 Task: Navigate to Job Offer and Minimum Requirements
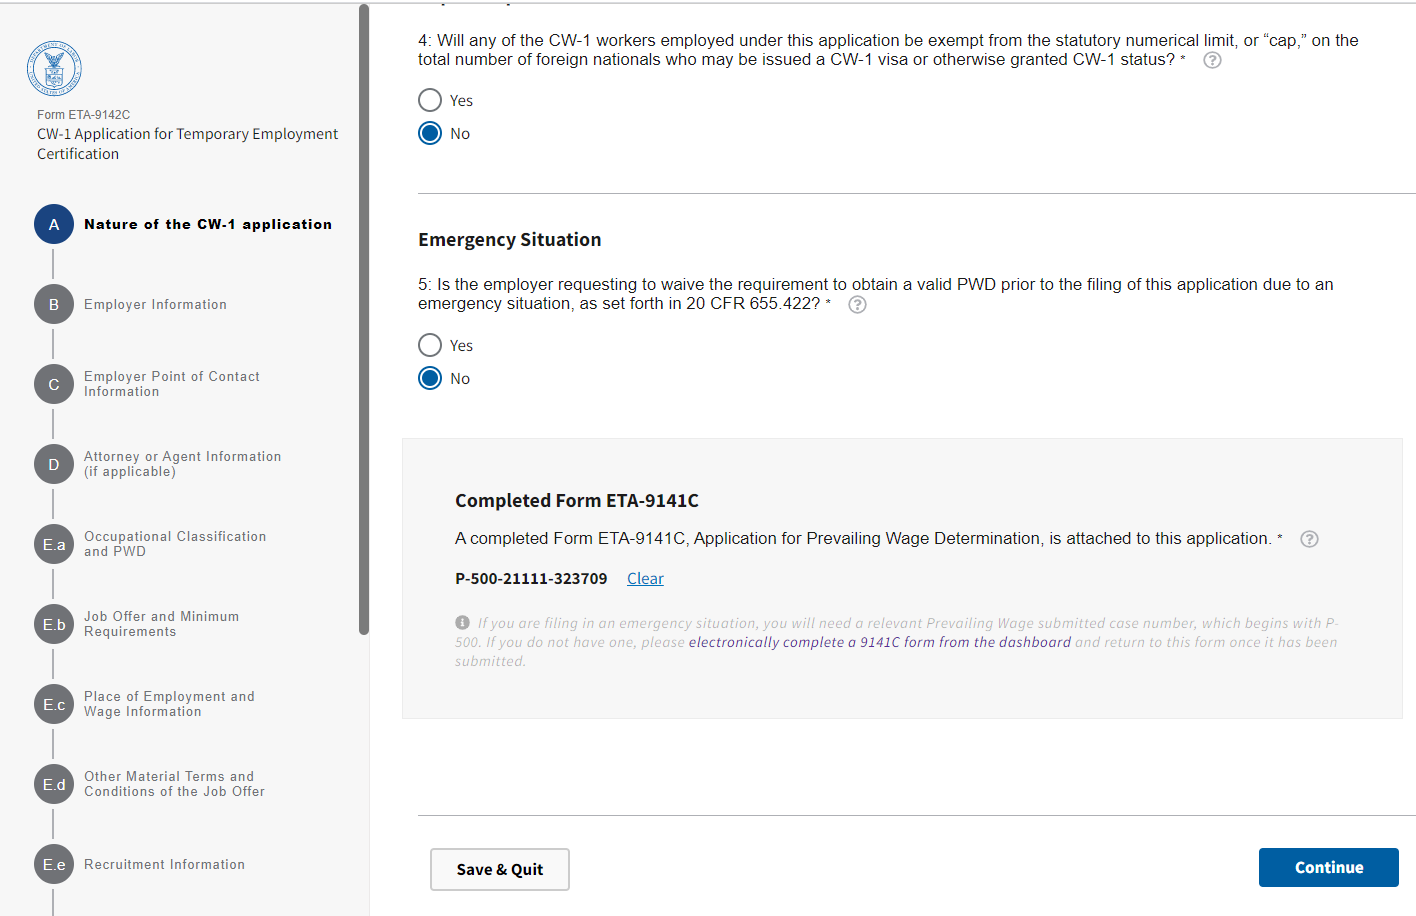[161, 624]
